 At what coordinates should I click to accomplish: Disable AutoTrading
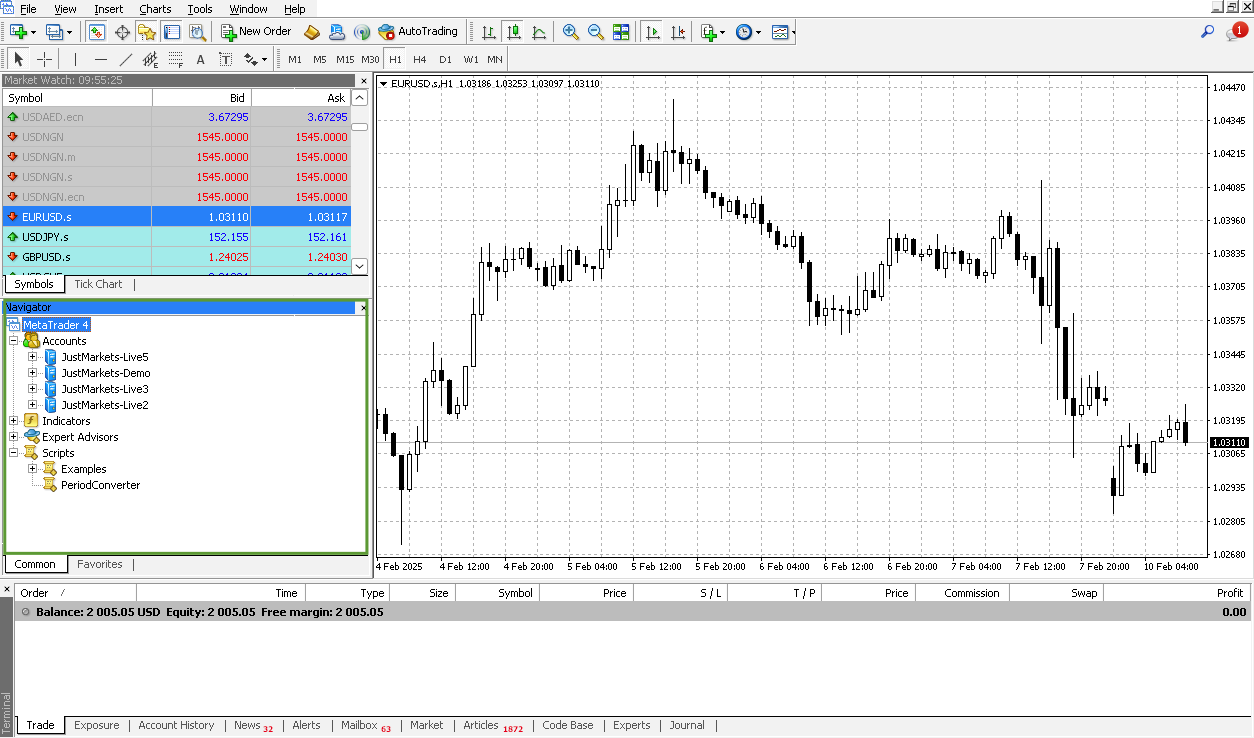click(418, 31)
